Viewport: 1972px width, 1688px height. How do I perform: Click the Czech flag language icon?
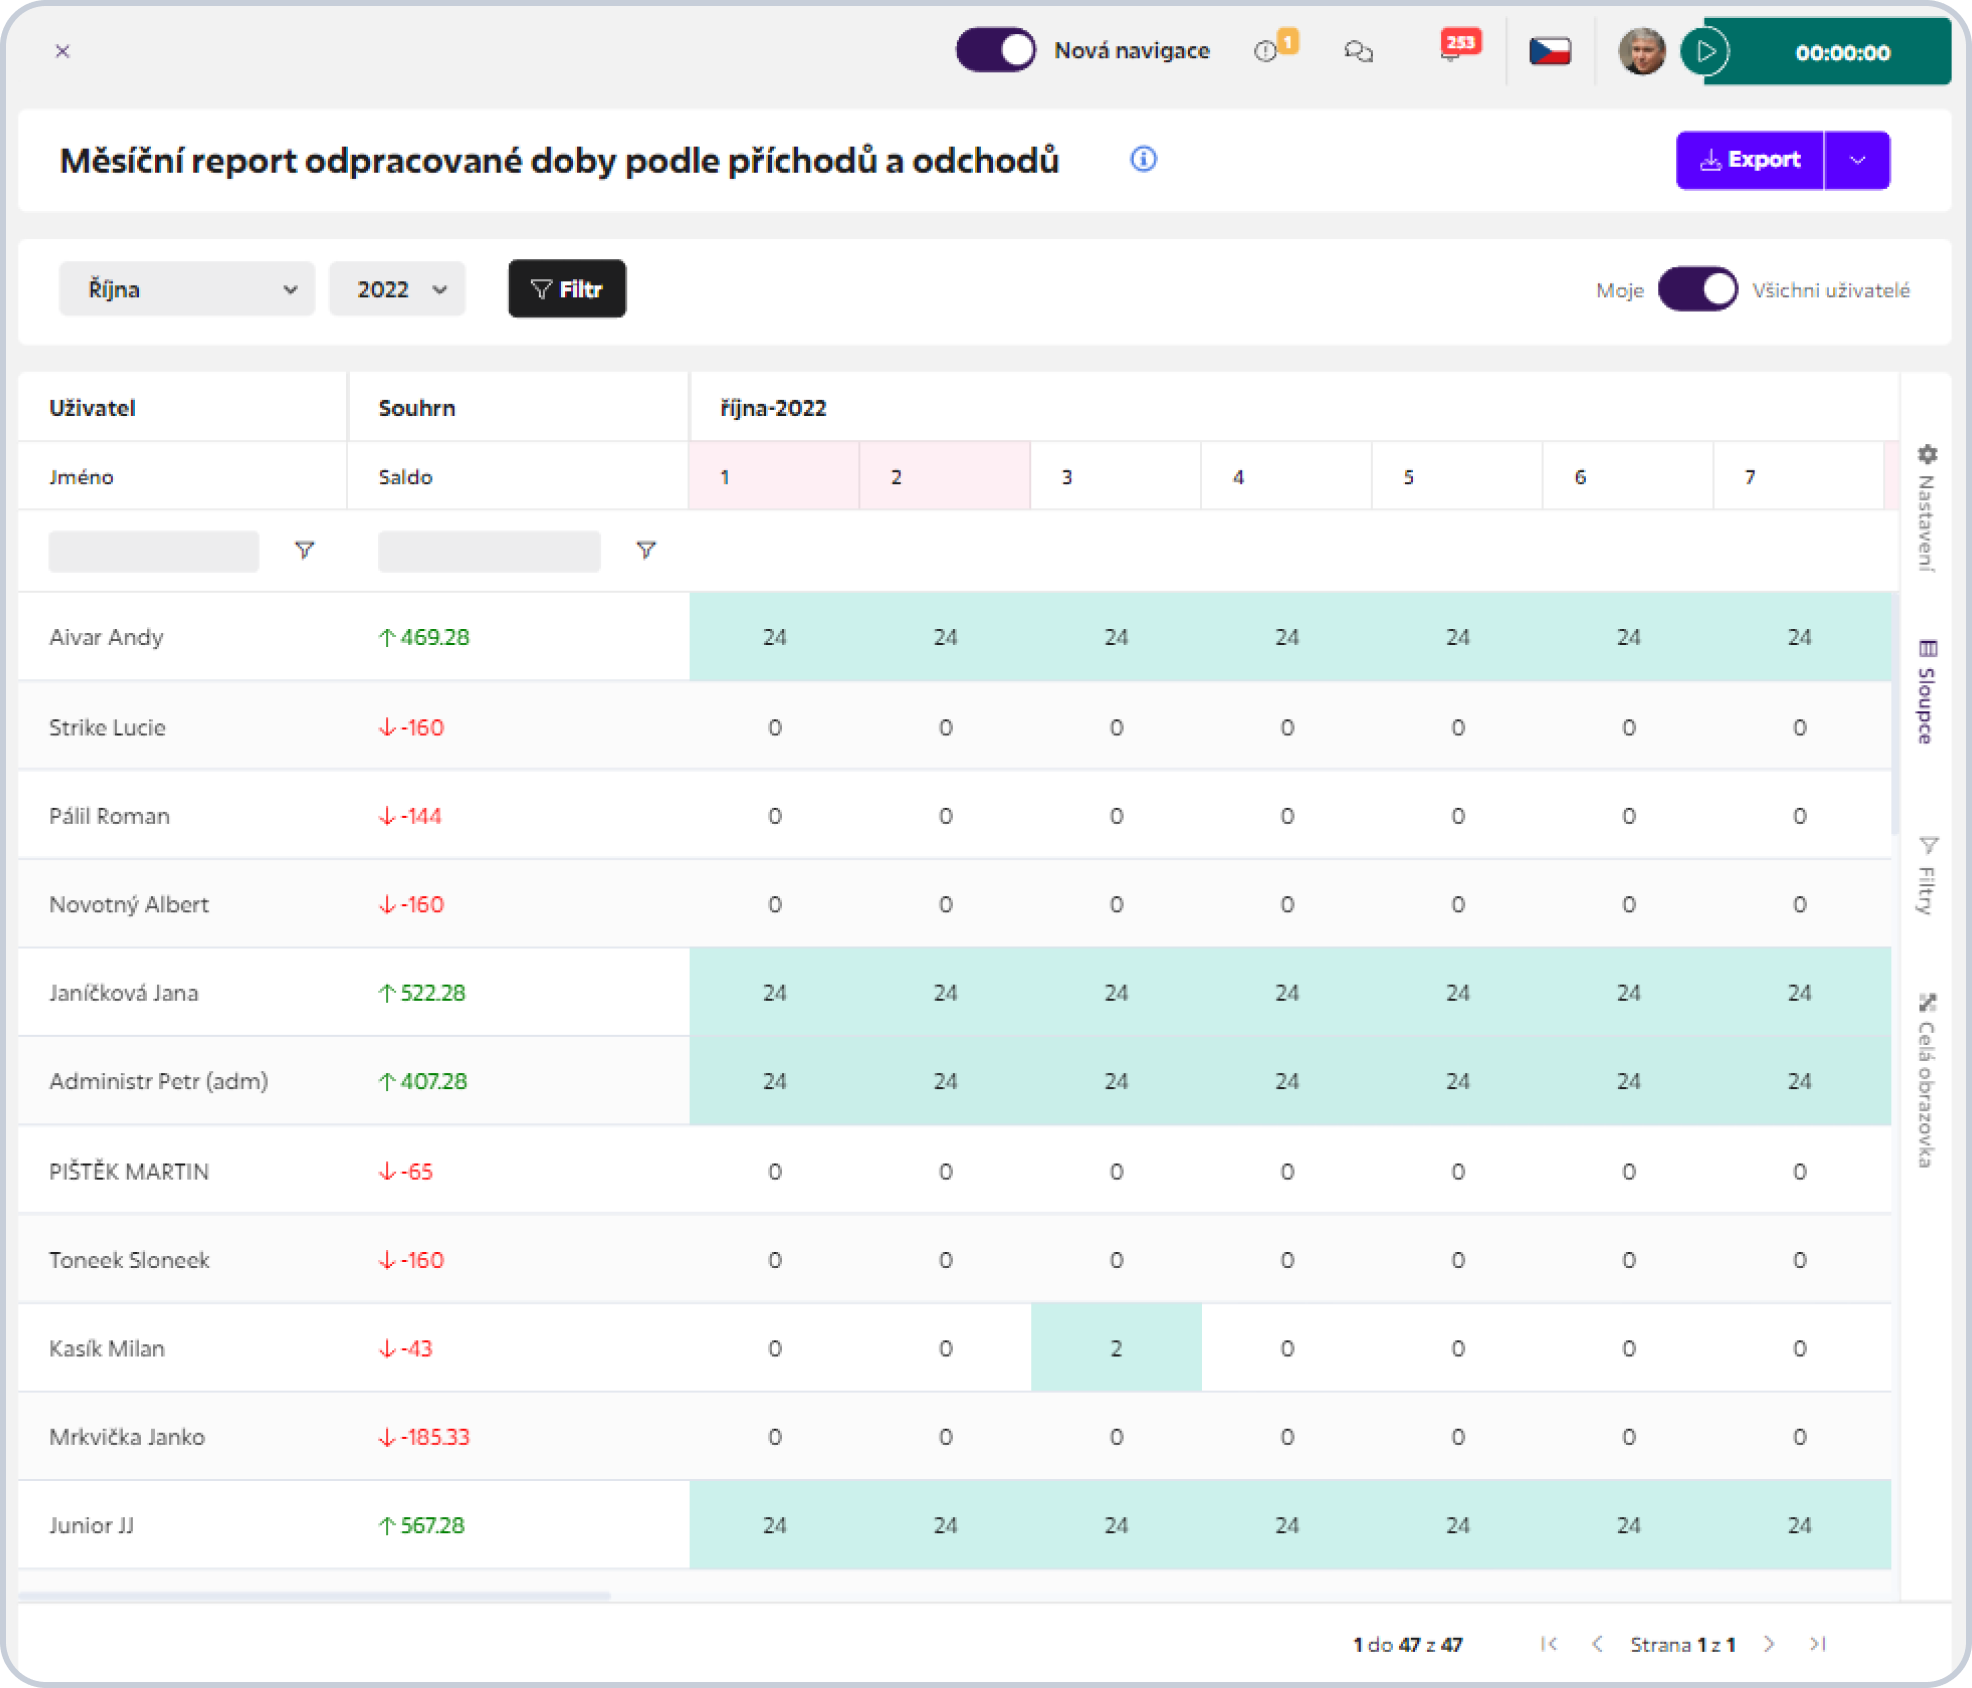point(1549,51)
